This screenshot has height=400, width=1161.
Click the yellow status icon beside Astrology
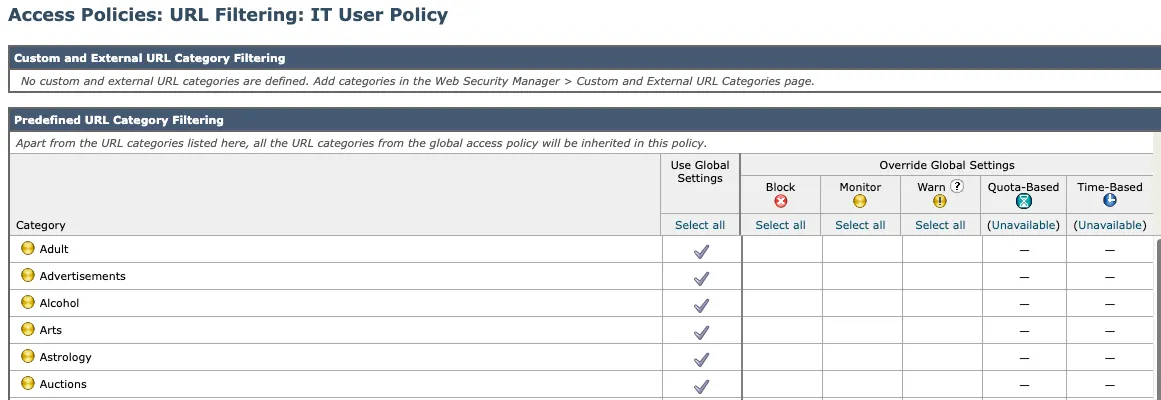point(27,356)
